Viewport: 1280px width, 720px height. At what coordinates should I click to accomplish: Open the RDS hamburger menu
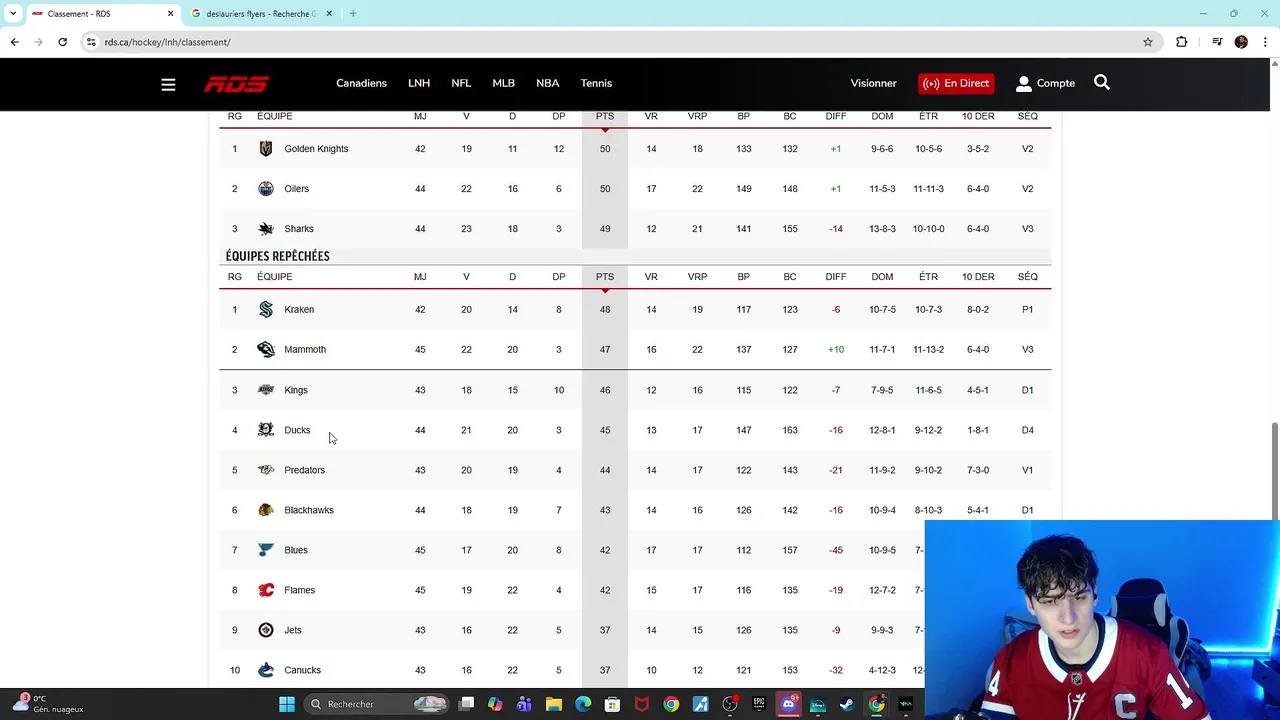168,84
